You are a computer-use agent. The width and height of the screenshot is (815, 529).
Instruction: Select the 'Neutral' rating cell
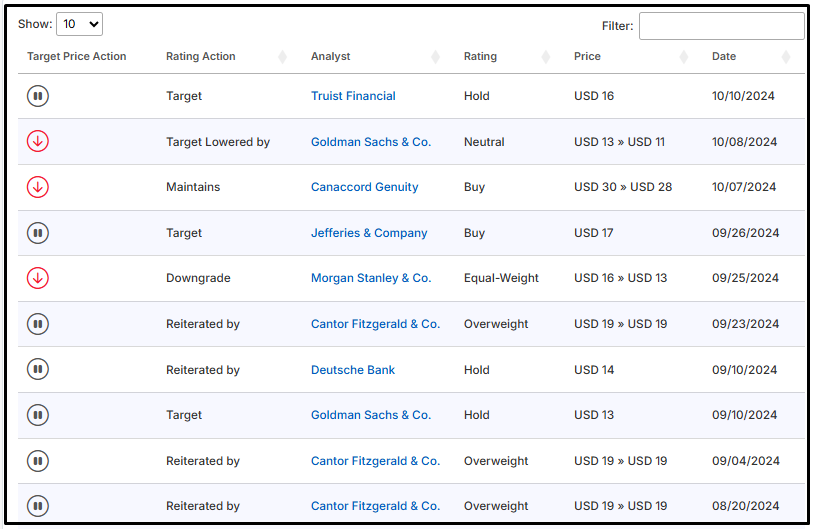pos(484,141)
